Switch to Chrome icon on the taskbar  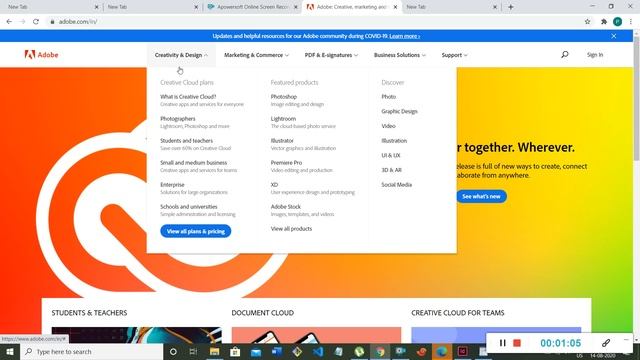click(x=380, y=351)
